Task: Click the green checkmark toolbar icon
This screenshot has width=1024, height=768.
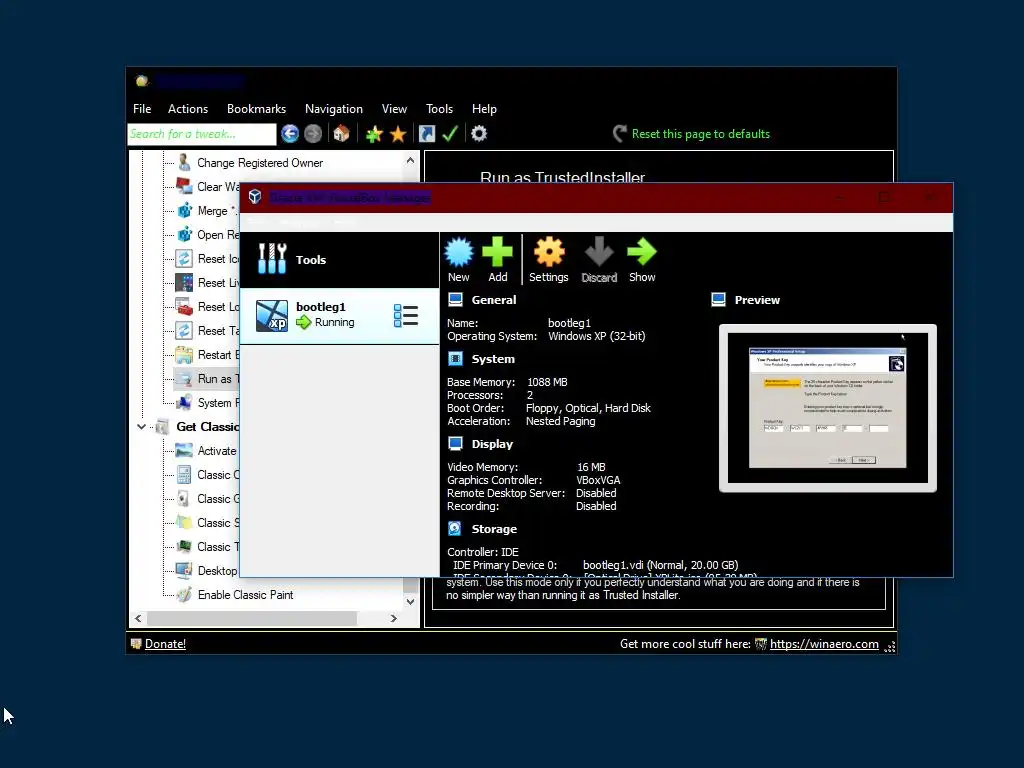Action: click(450, 134)
